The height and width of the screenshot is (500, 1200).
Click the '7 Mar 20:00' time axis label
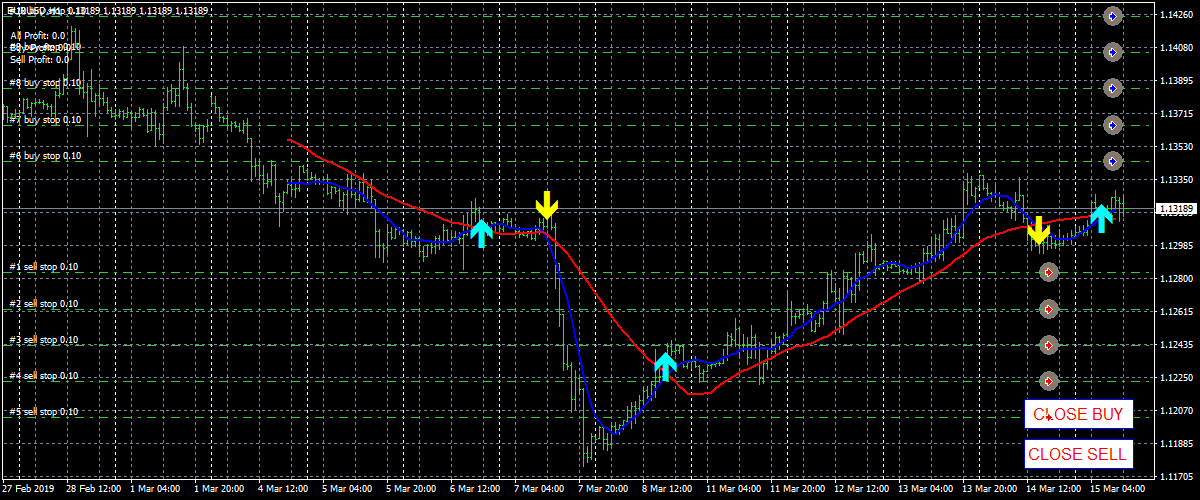click(x=601, y=489)
